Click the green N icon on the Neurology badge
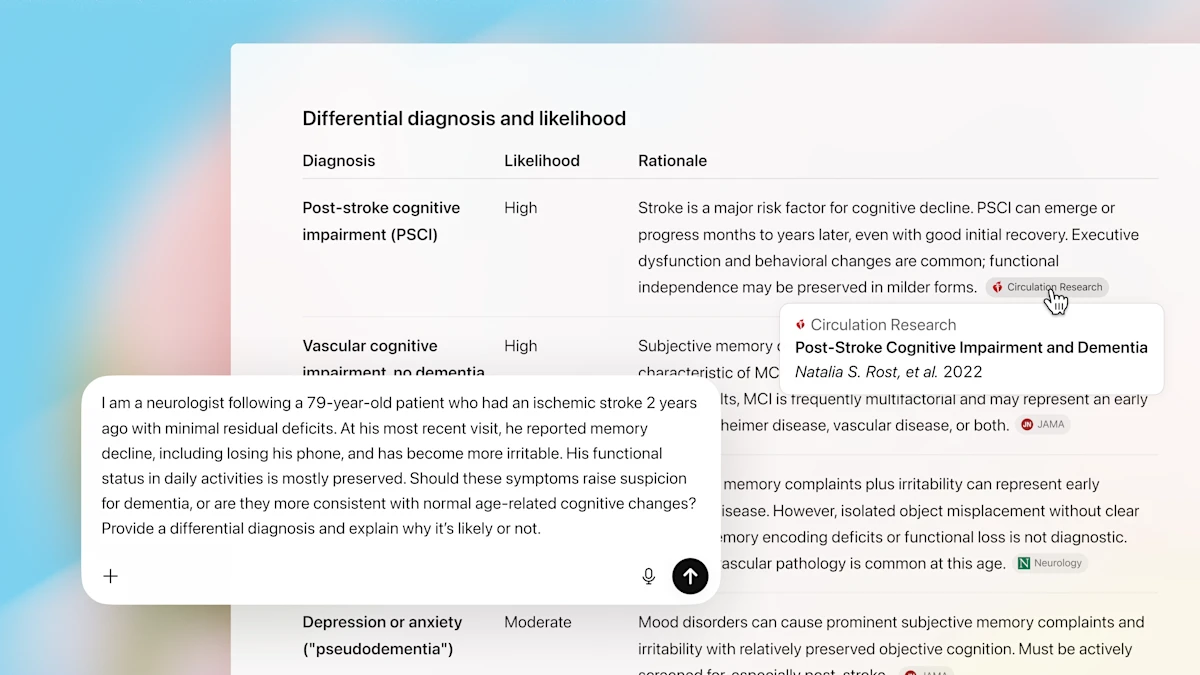 (1022, 563)
